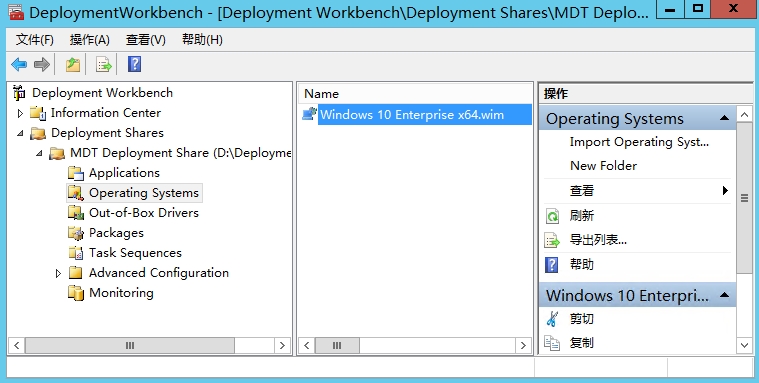
Task: Click the Packages folder icon
Action: point(76,233)
